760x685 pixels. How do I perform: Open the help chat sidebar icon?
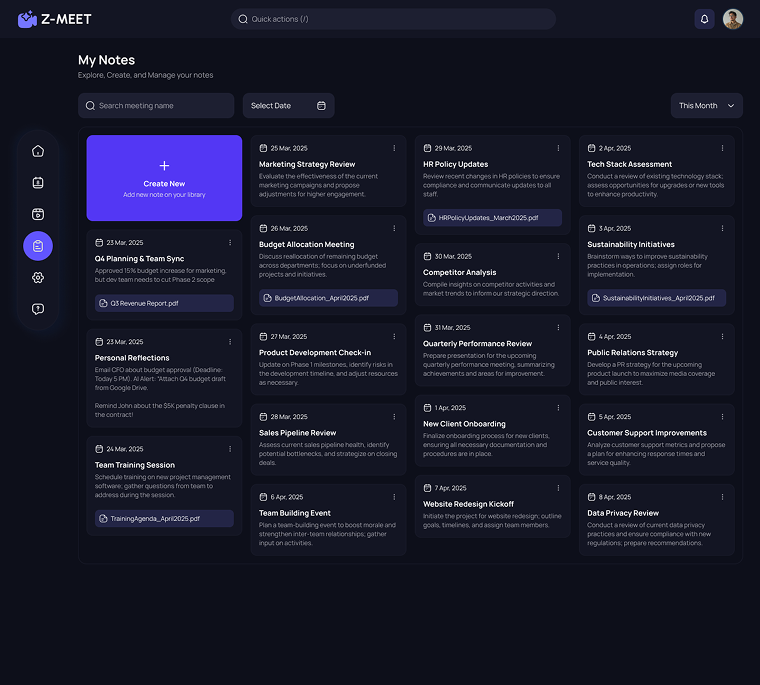38,309
